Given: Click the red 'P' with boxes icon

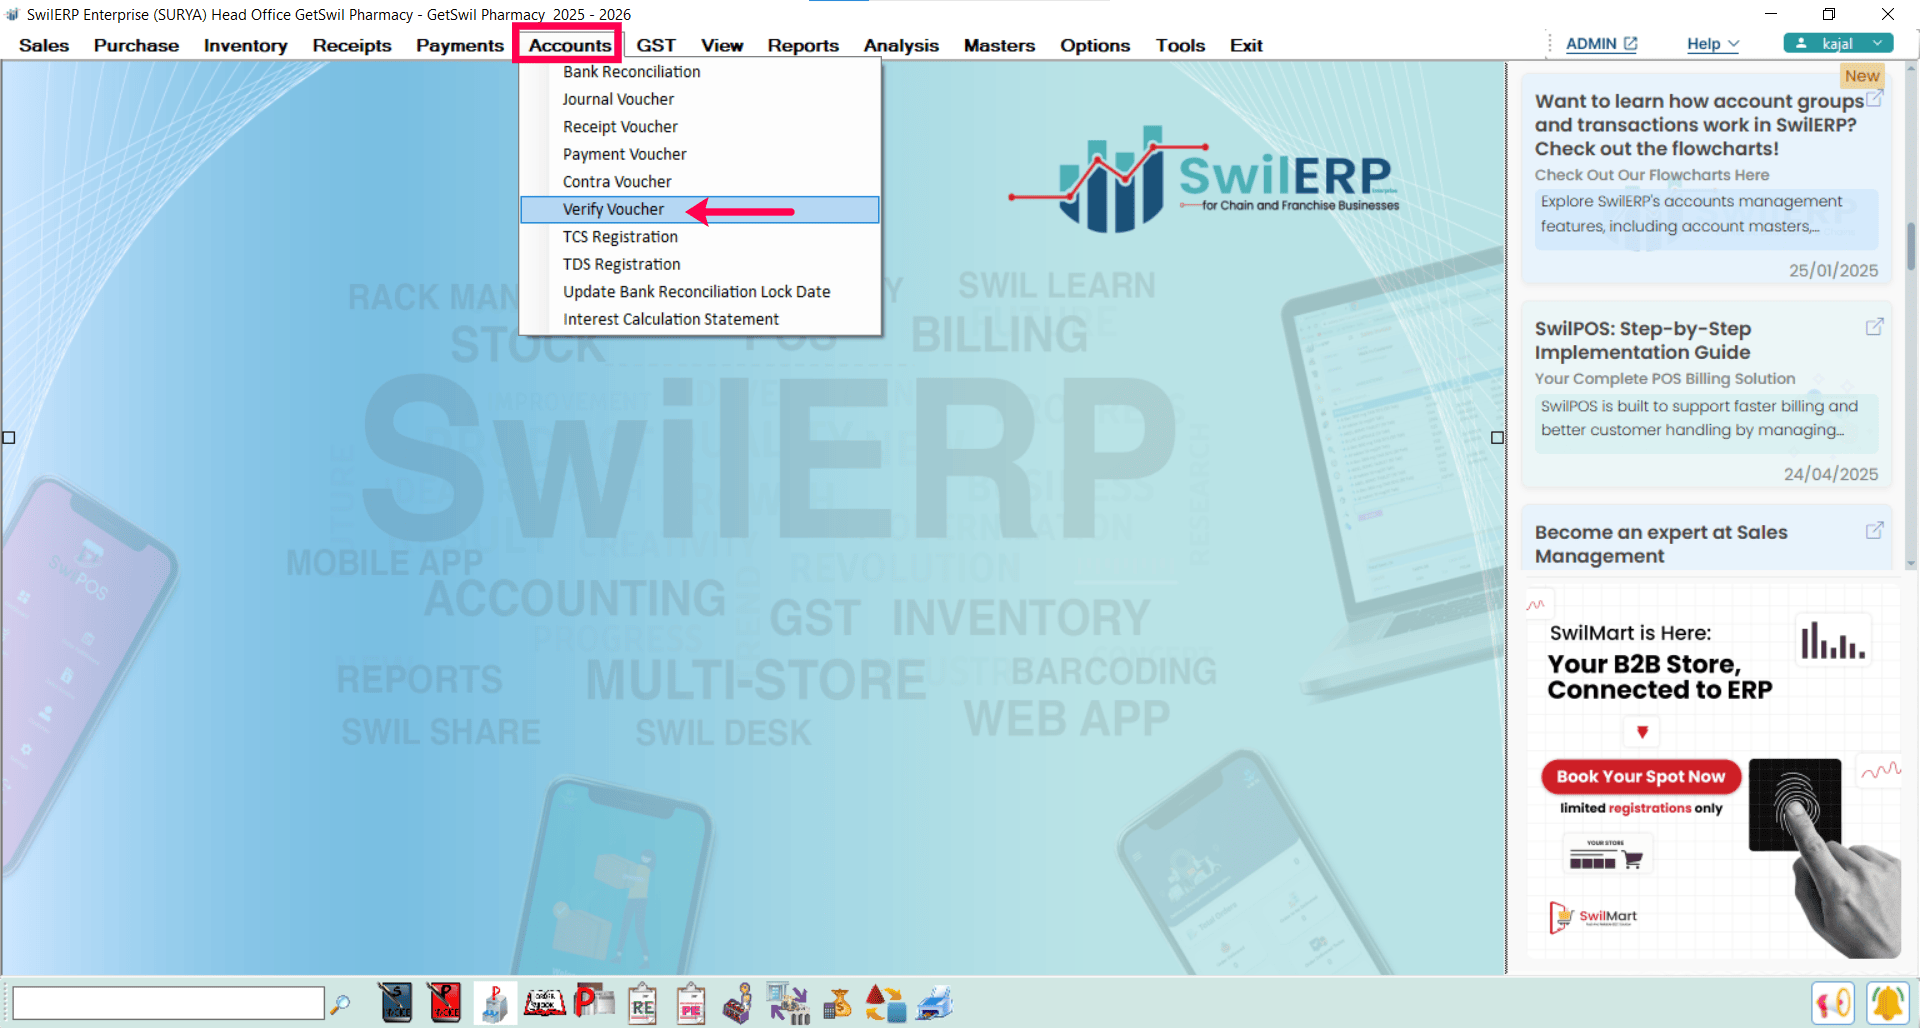Looking at the screenshot, I should point(594,1002).
